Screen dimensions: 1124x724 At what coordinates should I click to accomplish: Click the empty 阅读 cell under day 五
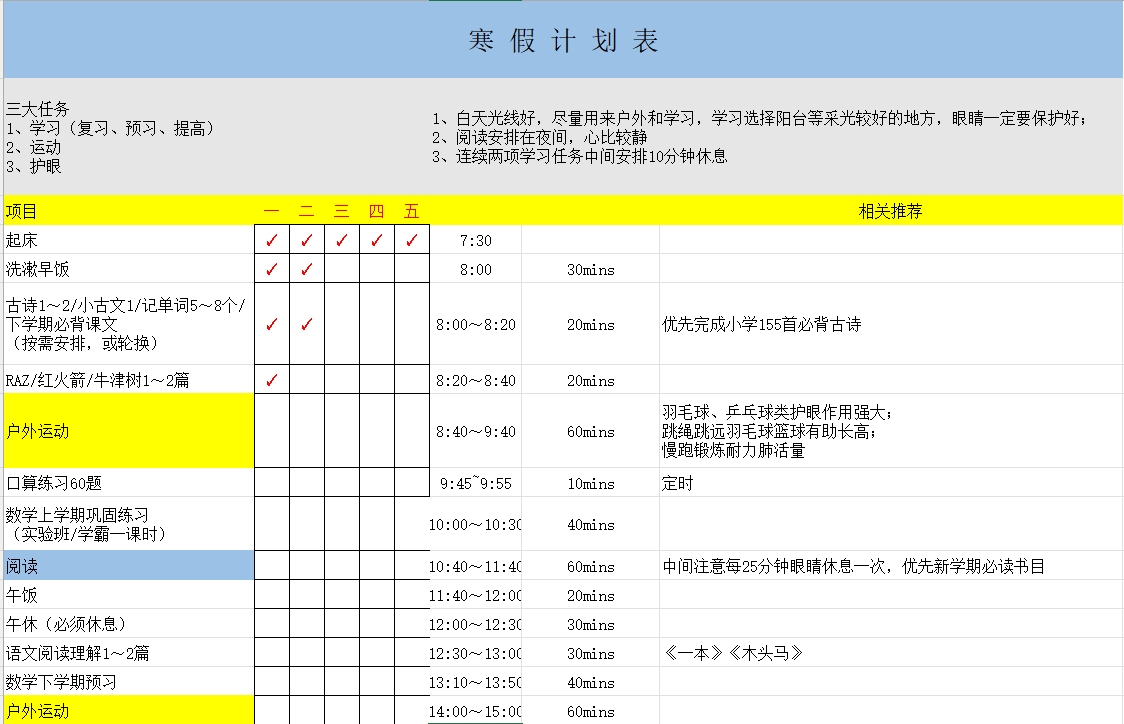coord(411,566)
